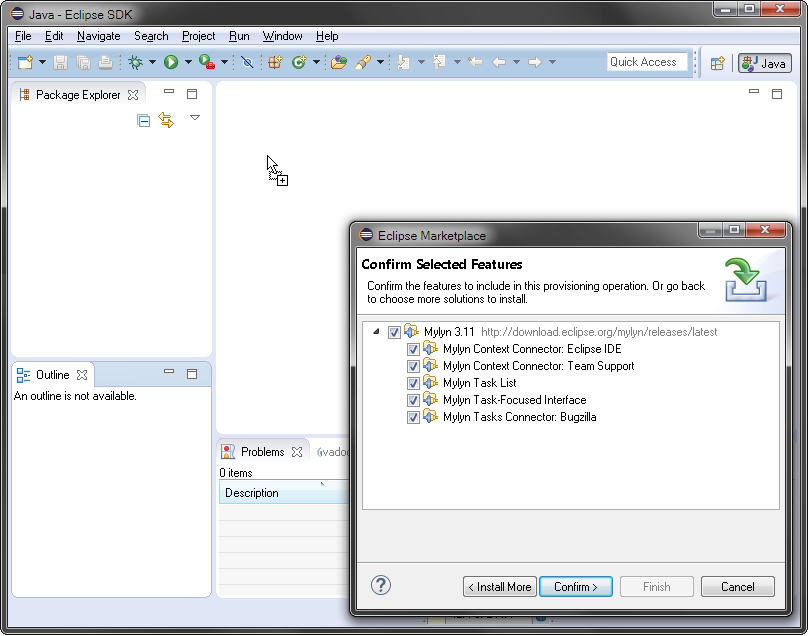
Task: Open the Next Annotation dropdown arrow
Action: [x=422, y=62]
